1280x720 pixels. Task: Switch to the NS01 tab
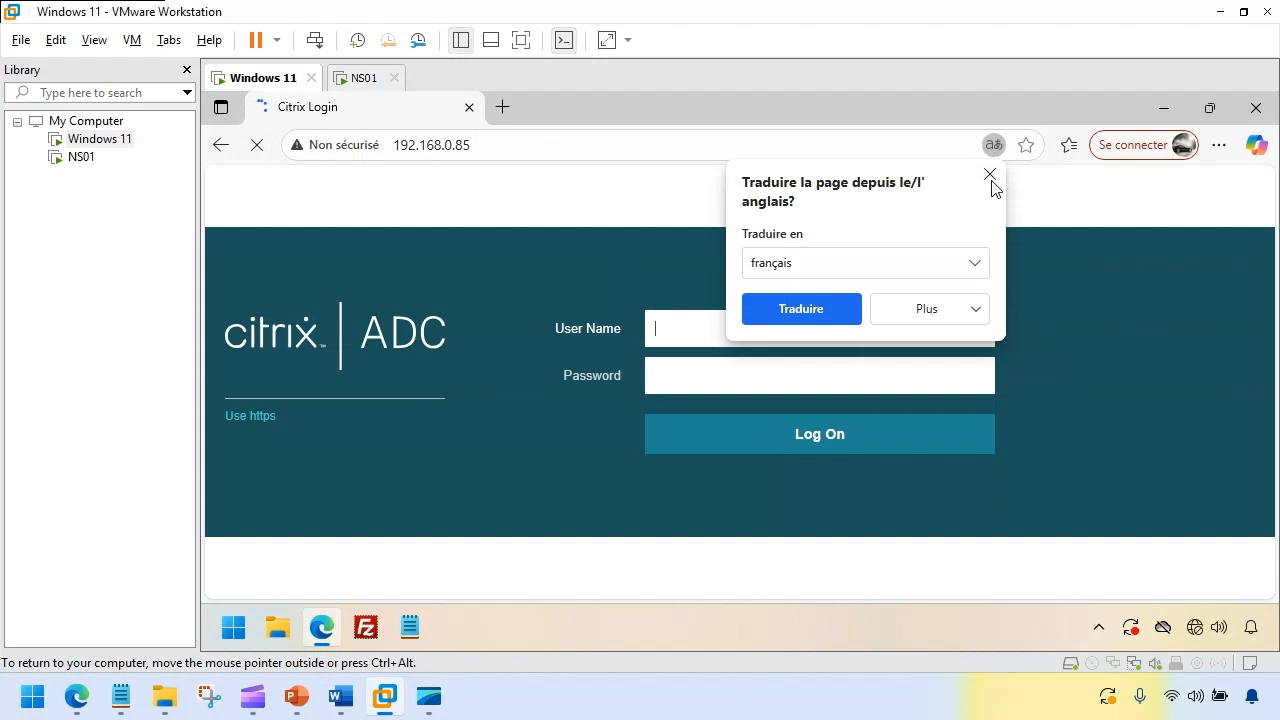[x=364, y=77]
